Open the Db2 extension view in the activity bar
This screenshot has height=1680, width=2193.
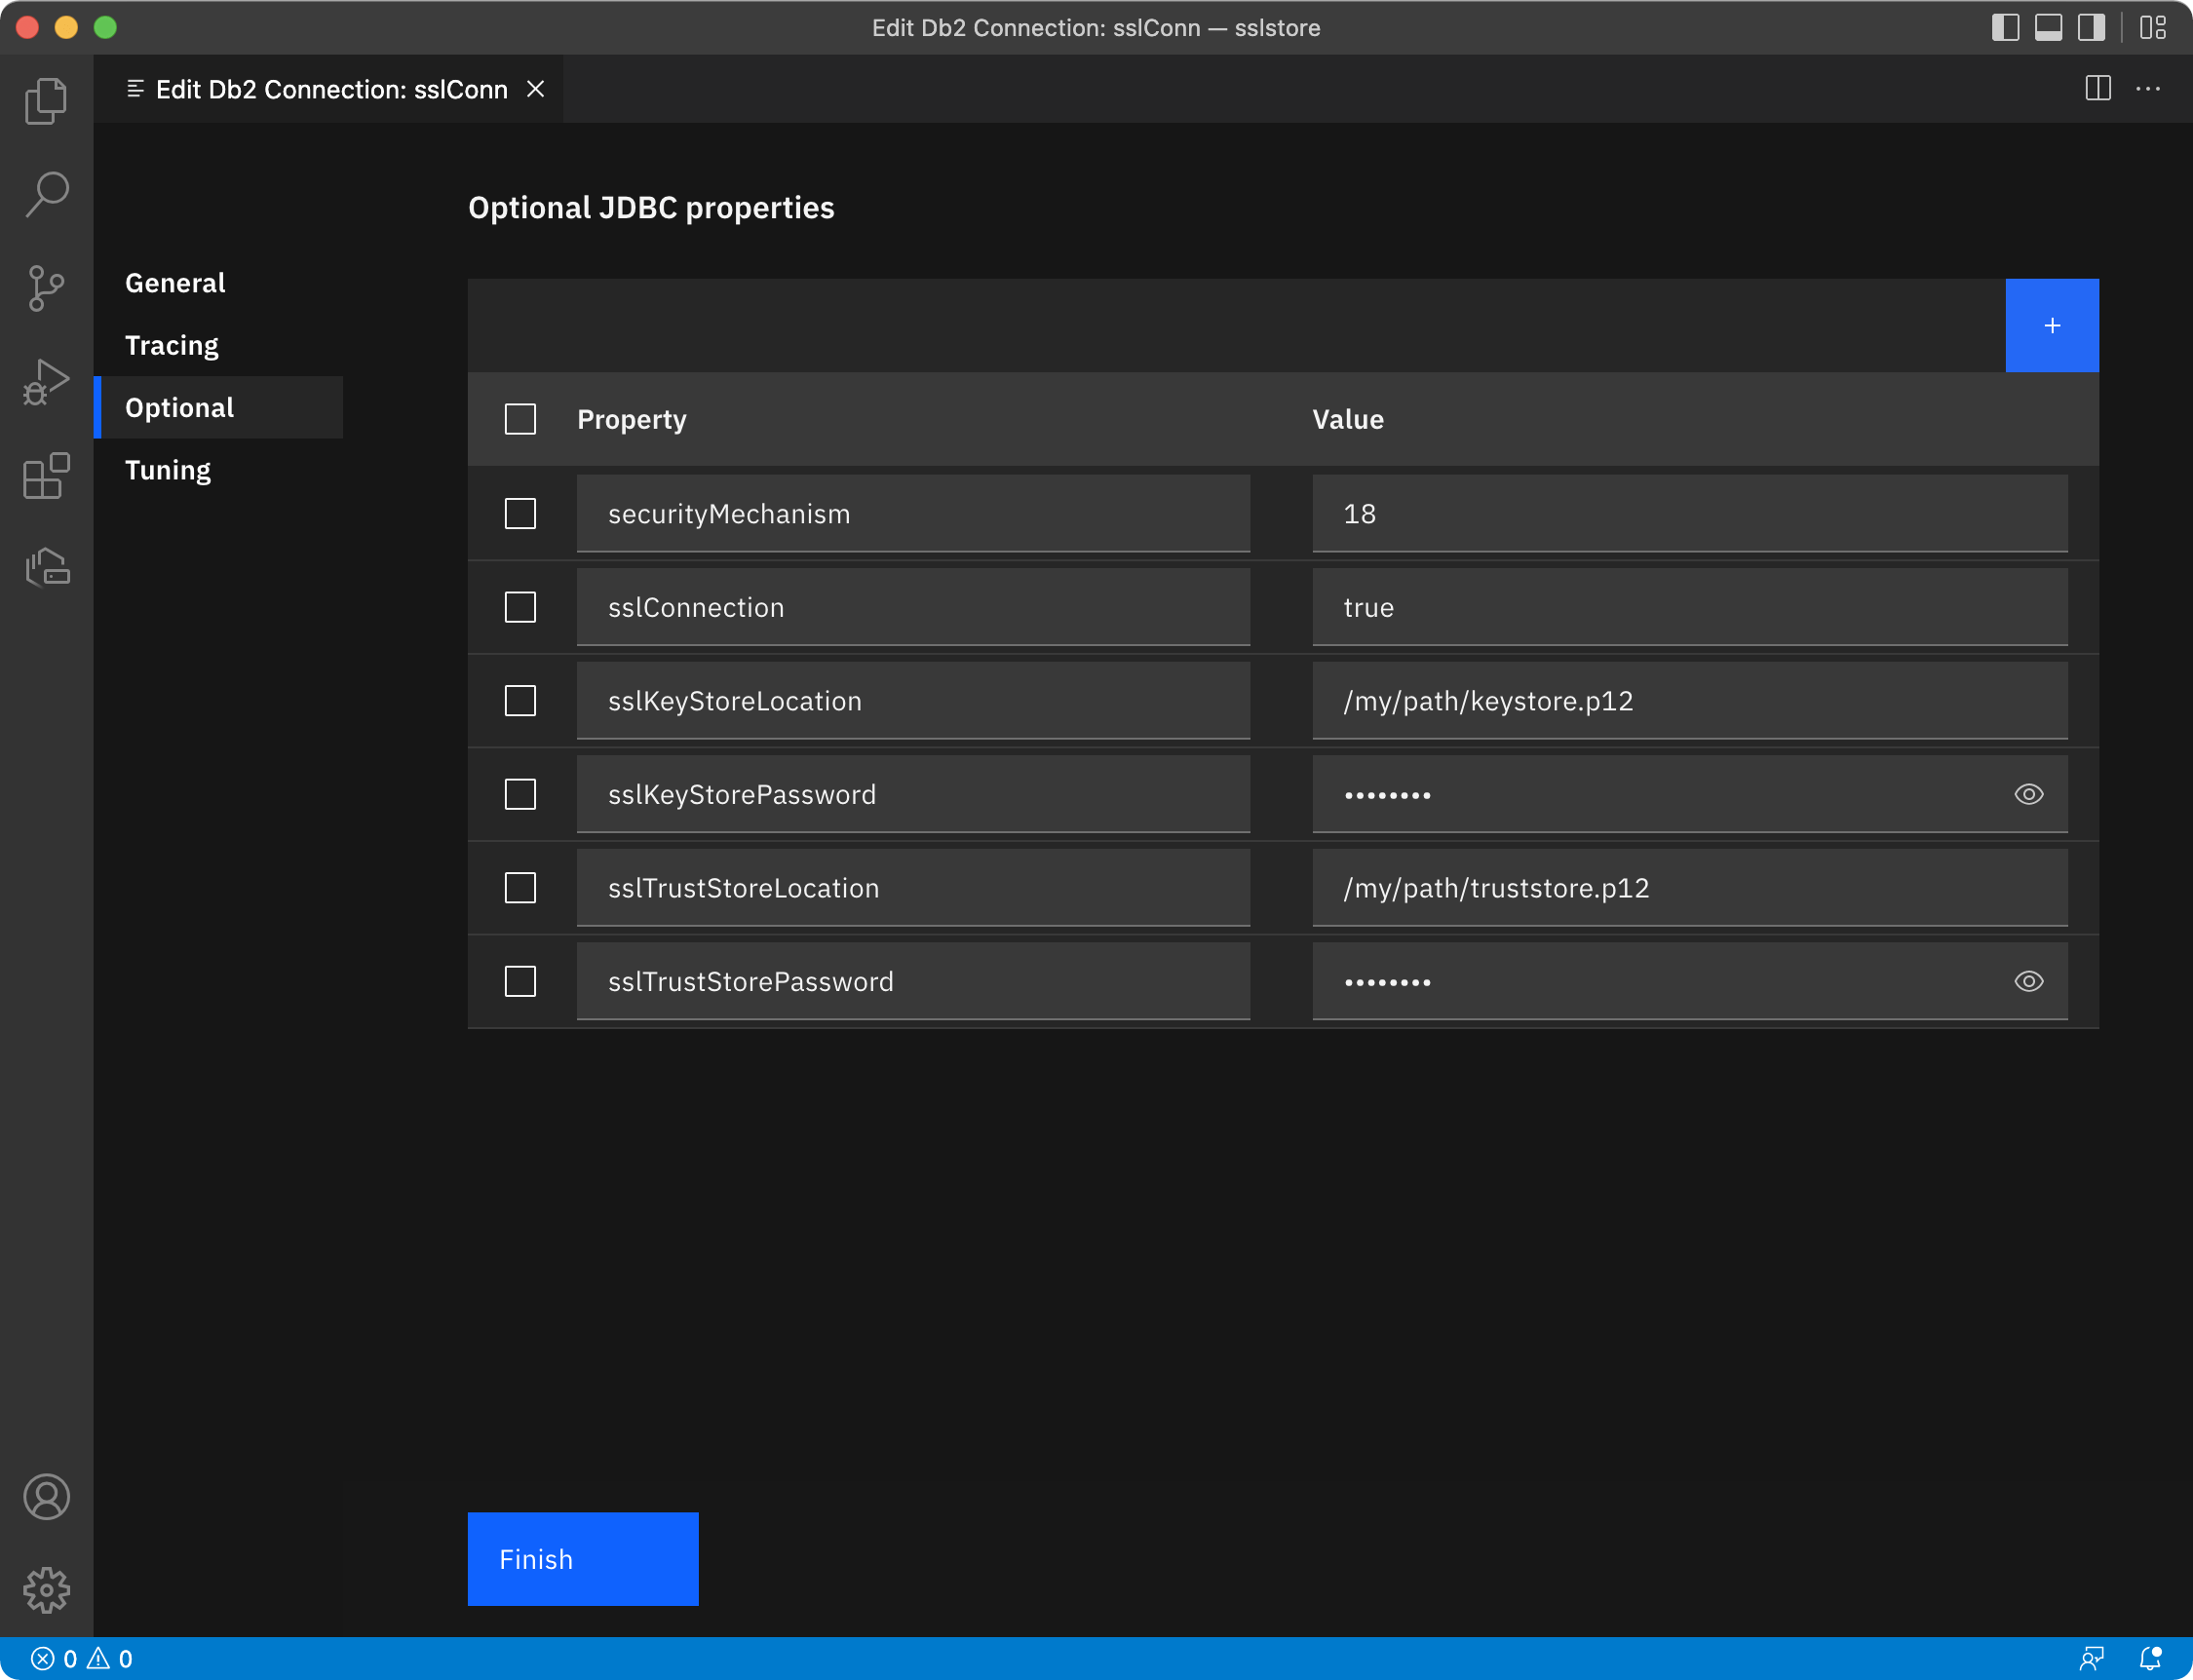[46, 567]
